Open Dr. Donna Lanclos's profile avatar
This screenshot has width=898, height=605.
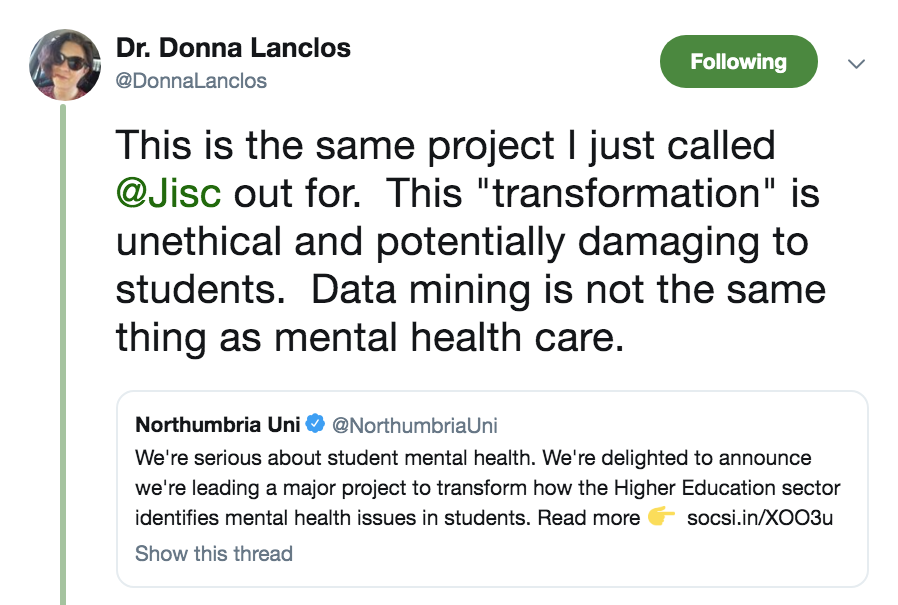[65, 64]
